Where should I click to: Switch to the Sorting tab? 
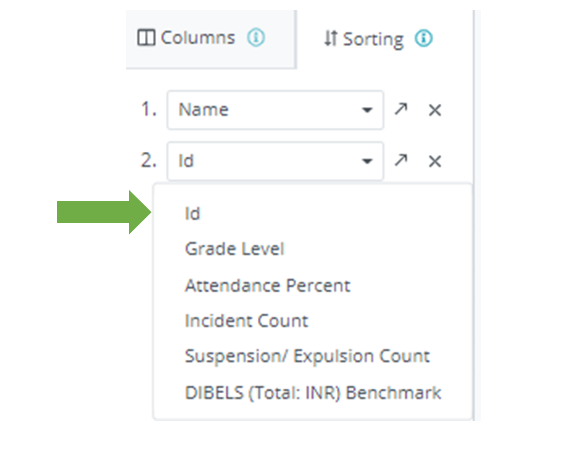pos(378,38)
